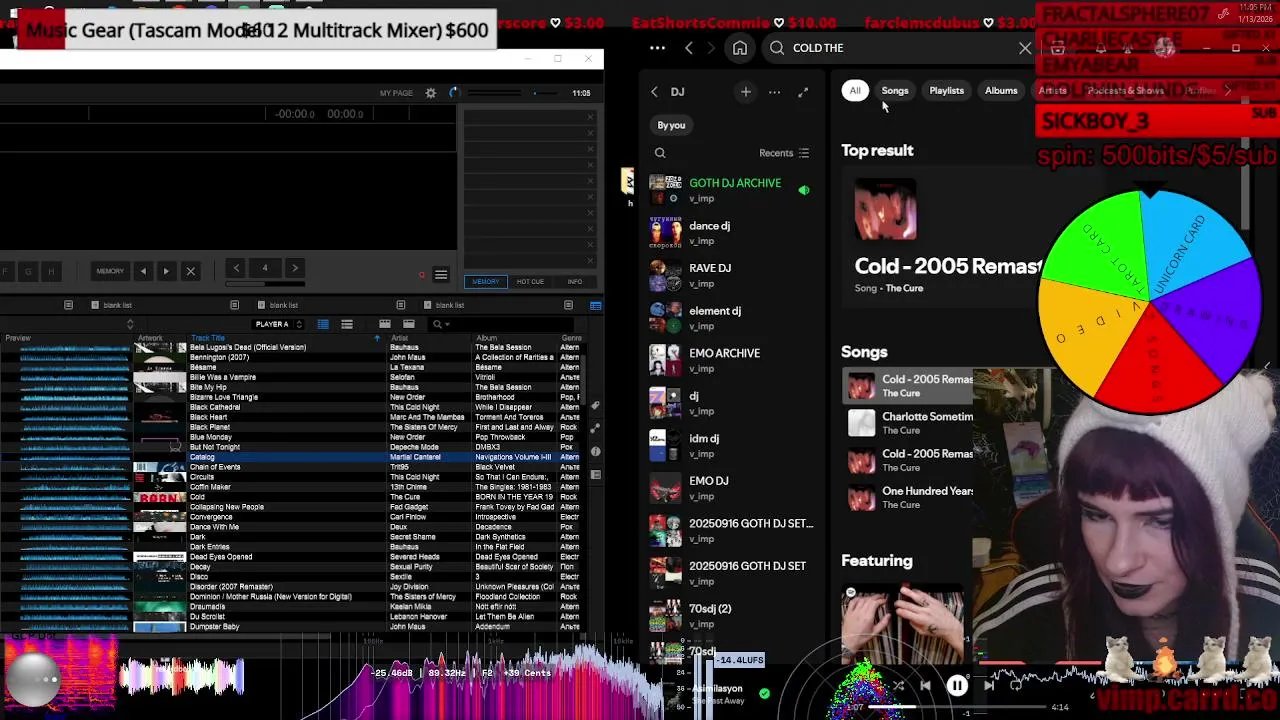1280x720 pixels.
Task: Create new playlist with plus icon
Action: (x=745, y=92)
